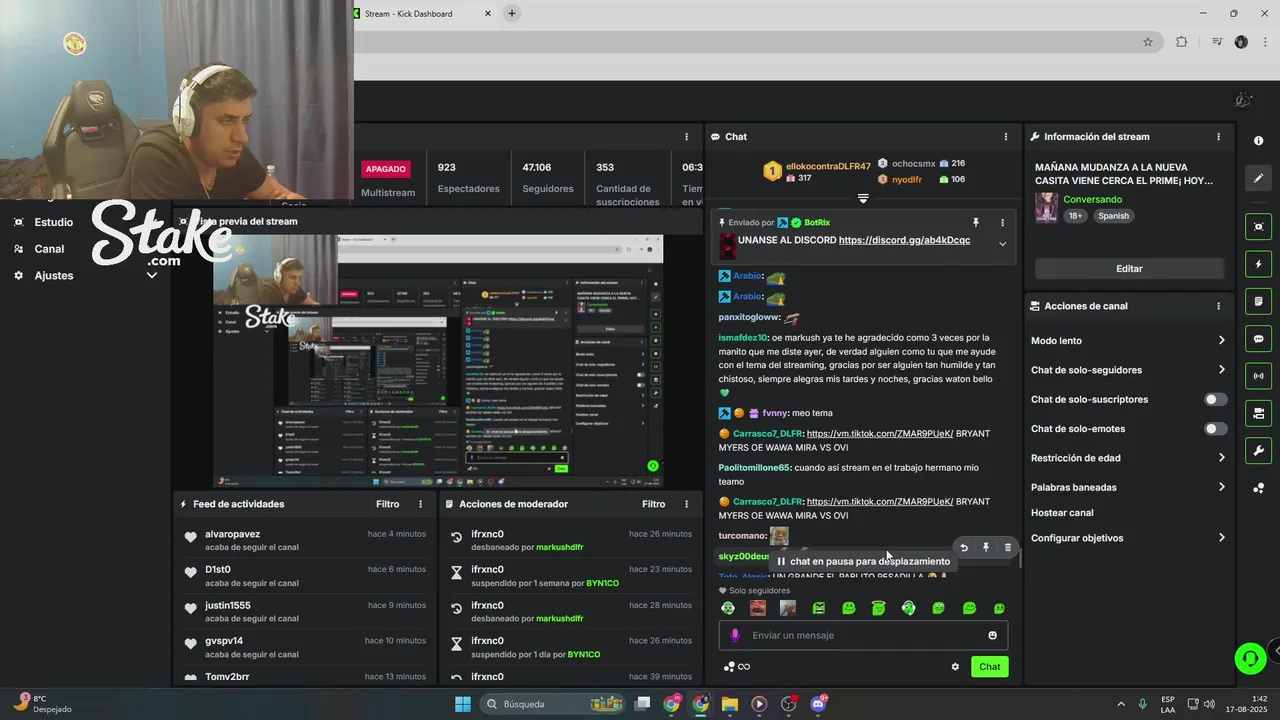Toggle Chat de solo-suscriptores switch
The image size is (1280, 720).
[1215, 399]
